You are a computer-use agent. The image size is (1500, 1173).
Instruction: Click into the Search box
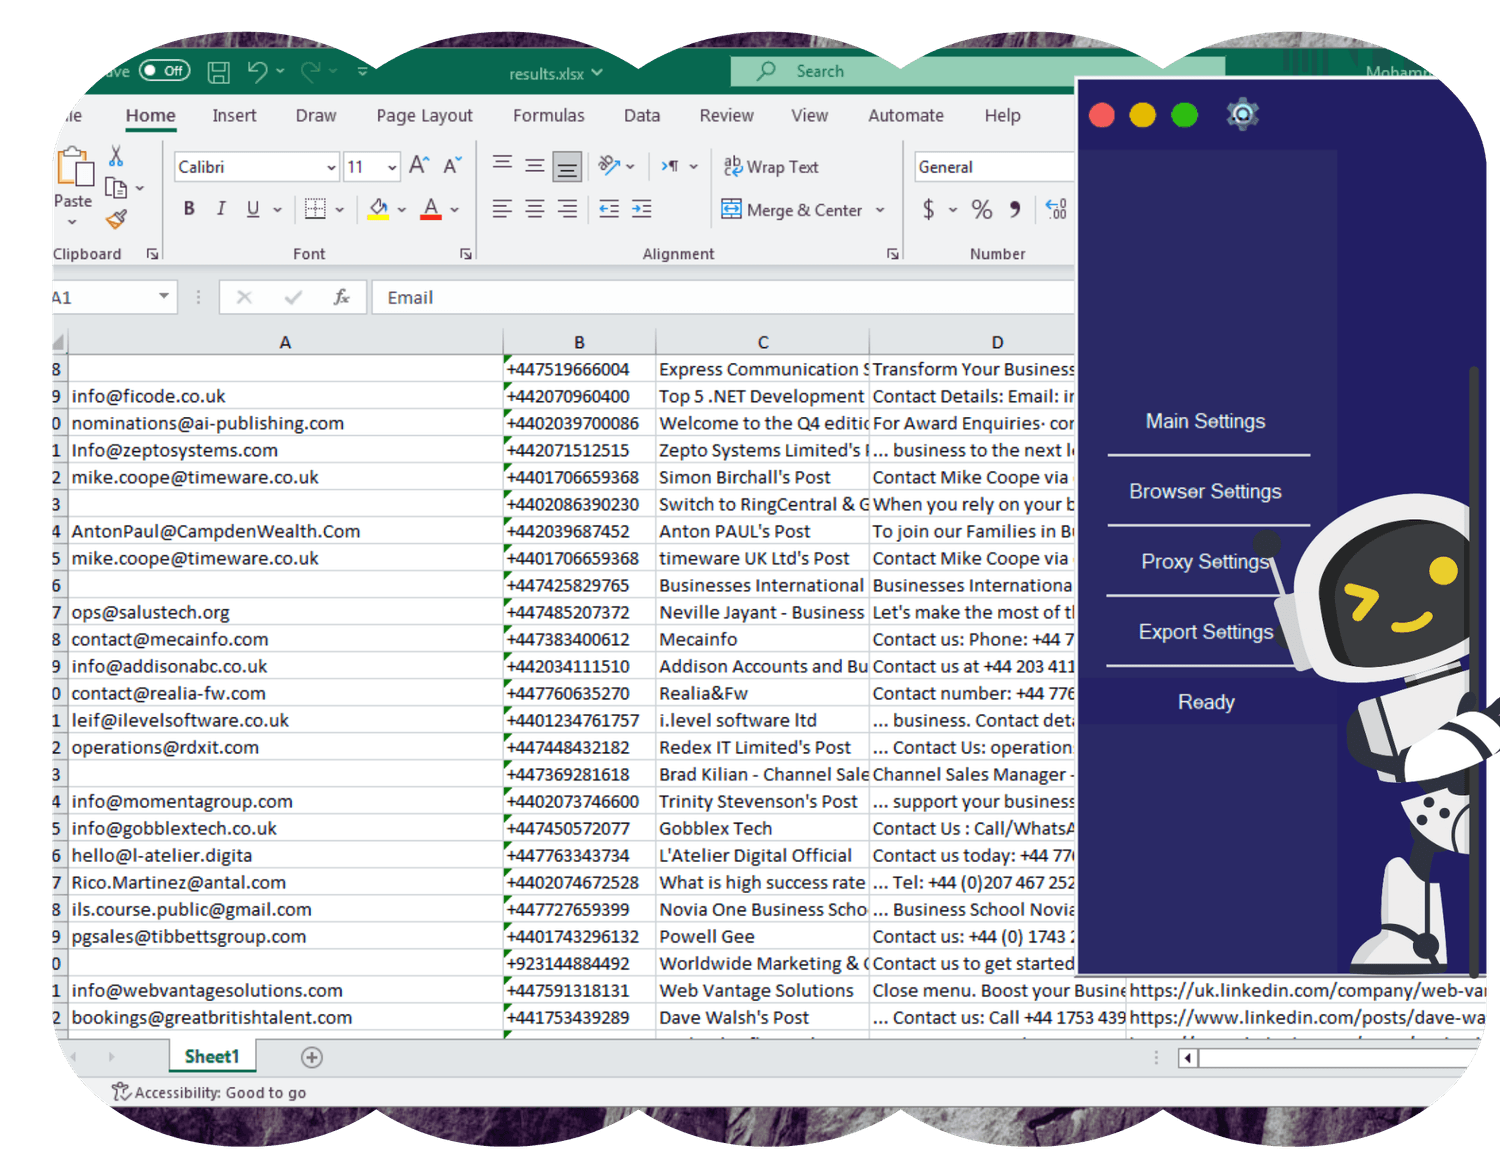978,71
